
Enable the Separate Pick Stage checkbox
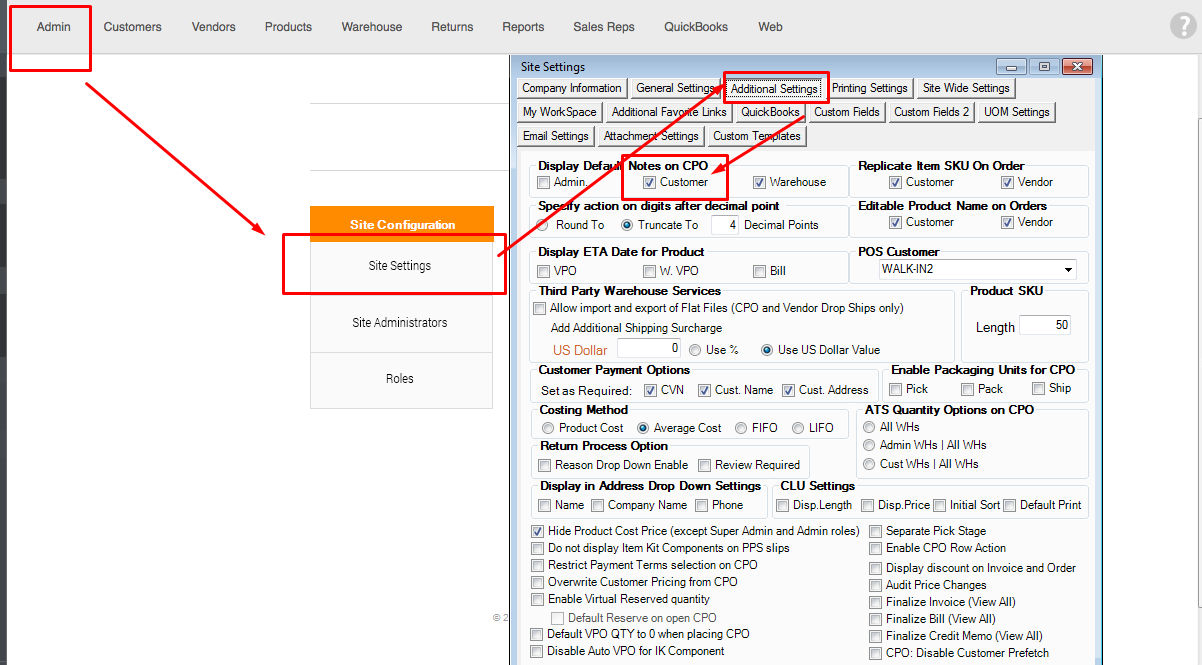pyautogui.click(x=876, y=531)
